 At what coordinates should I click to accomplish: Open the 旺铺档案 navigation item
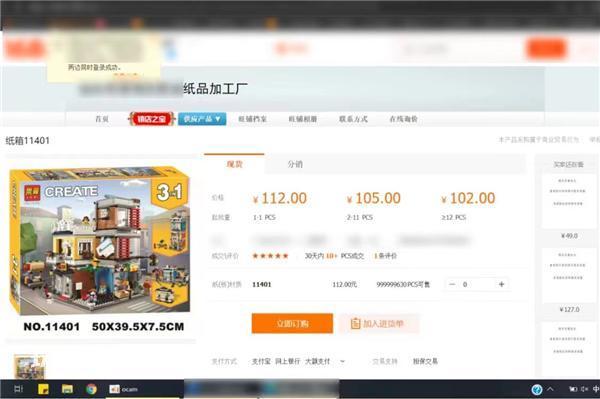tap(253, 119)
